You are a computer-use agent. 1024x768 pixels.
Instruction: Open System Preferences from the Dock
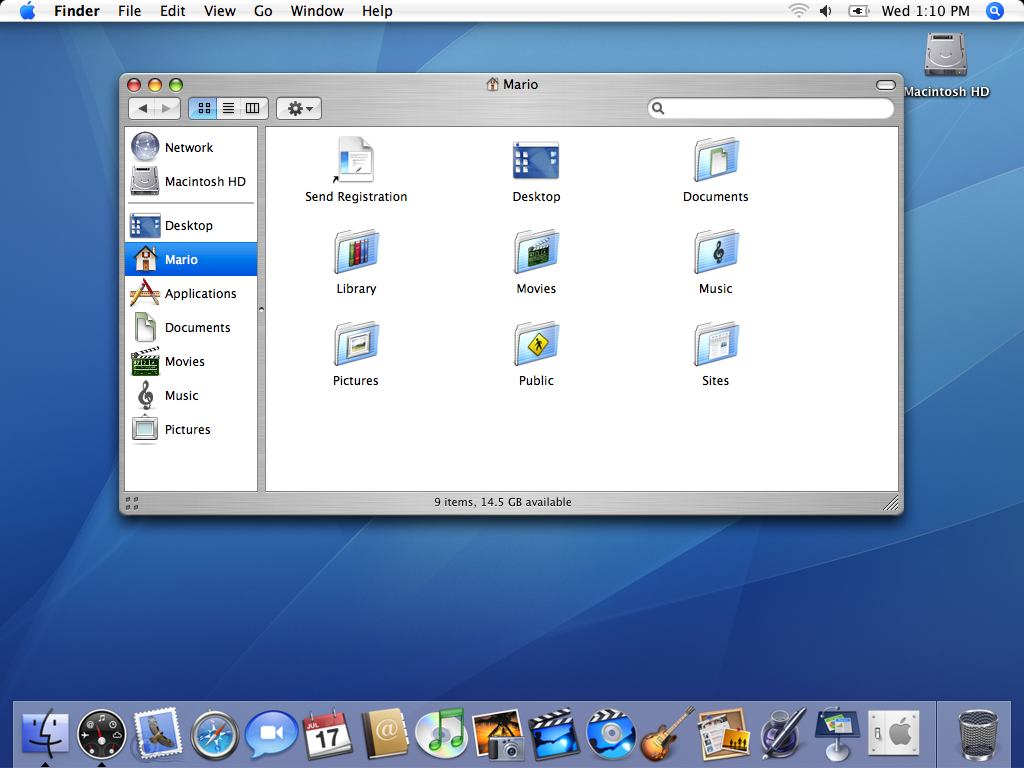893,734
